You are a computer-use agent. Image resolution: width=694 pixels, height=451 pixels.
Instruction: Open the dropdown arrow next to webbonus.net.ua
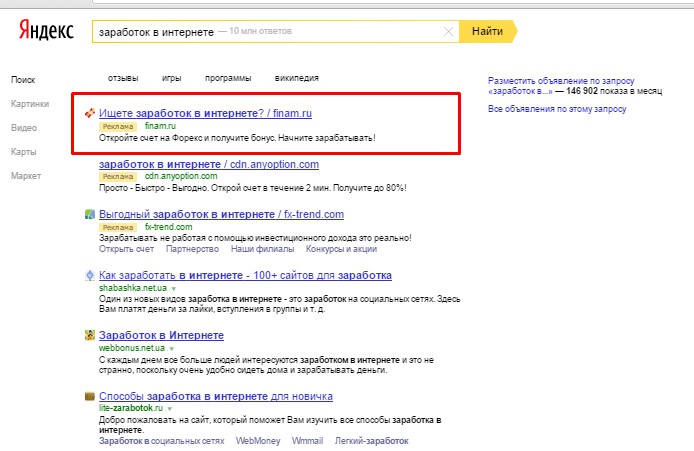[171, 349]
